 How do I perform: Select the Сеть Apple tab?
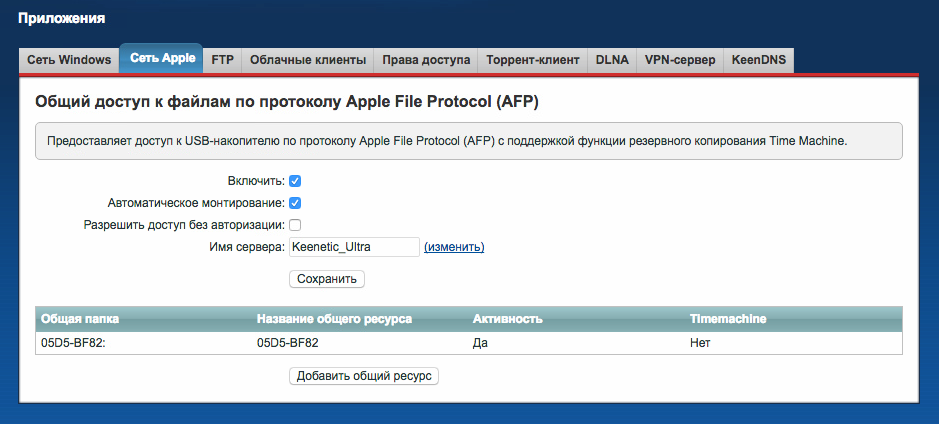pyautogui.click(x=161, y=59)
